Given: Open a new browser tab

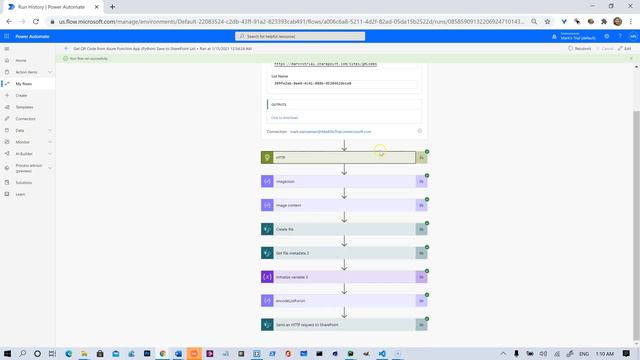Looking at the screenshot, I should [x=112, y=7].
